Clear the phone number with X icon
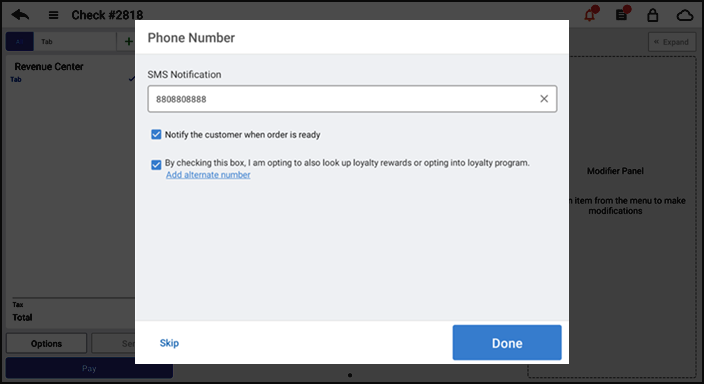This screenshot has width=704, height=384. point(544,99)
